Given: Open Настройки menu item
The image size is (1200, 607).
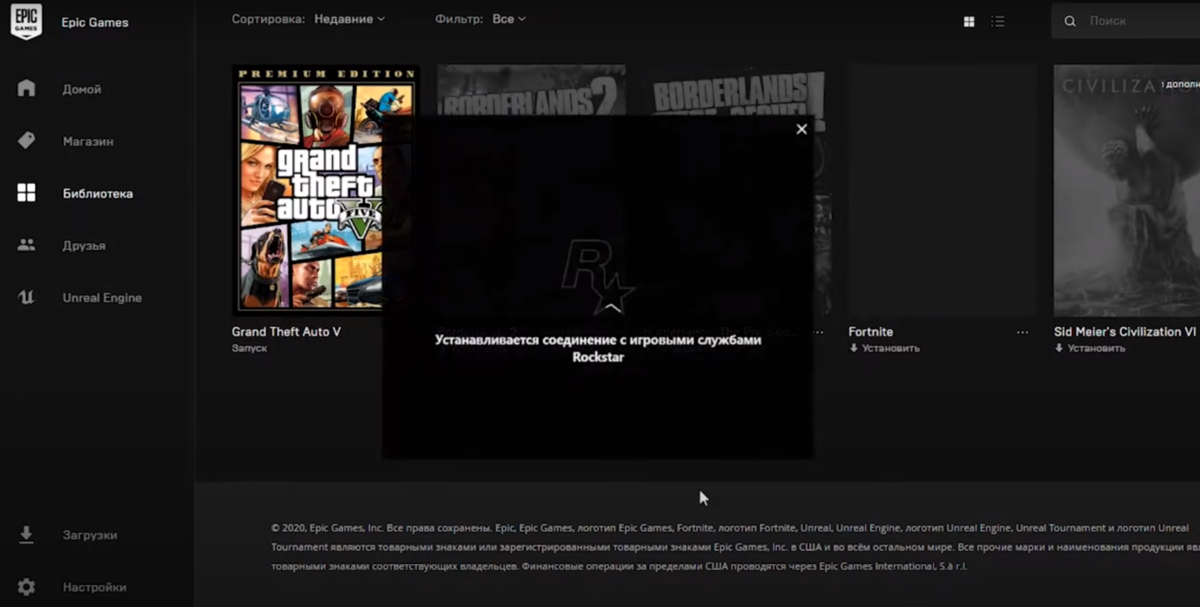Looking at the screenshot, I should tap(94, 587).
